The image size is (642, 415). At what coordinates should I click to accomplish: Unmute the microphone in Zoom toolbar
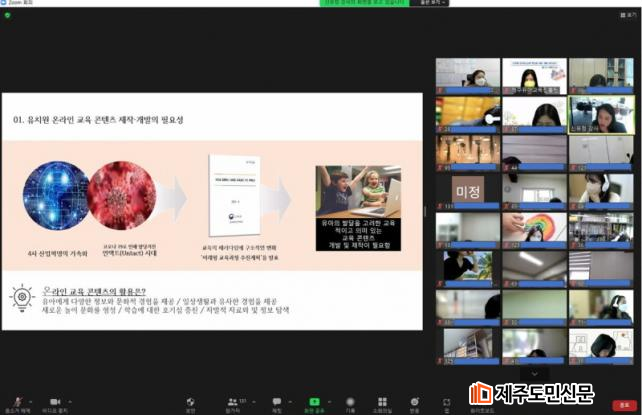14,401
